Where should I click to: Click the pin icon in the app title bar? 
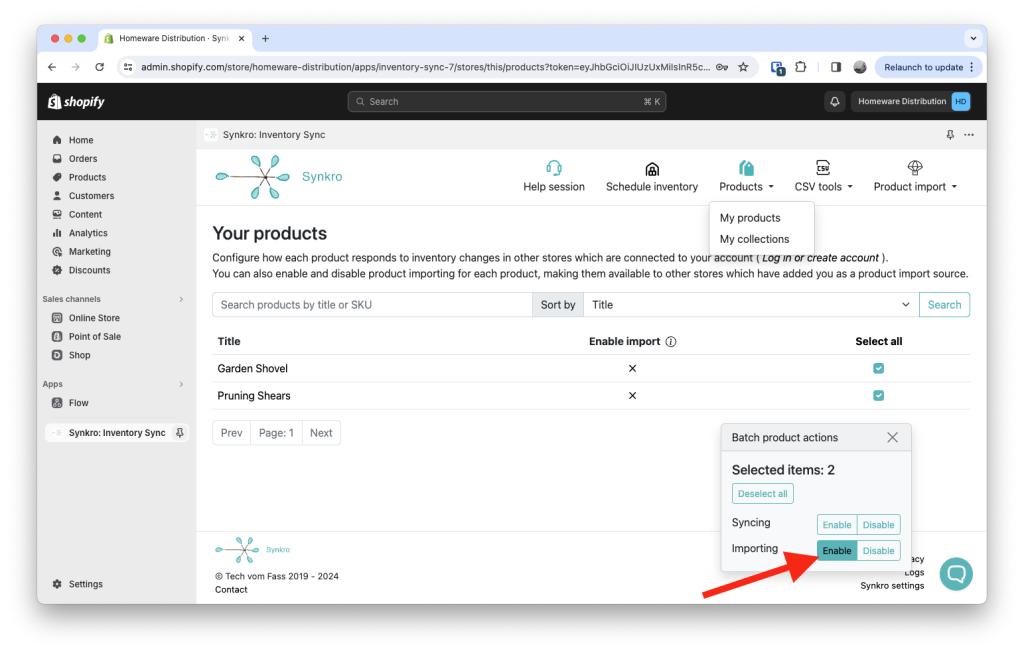point(950,135)
